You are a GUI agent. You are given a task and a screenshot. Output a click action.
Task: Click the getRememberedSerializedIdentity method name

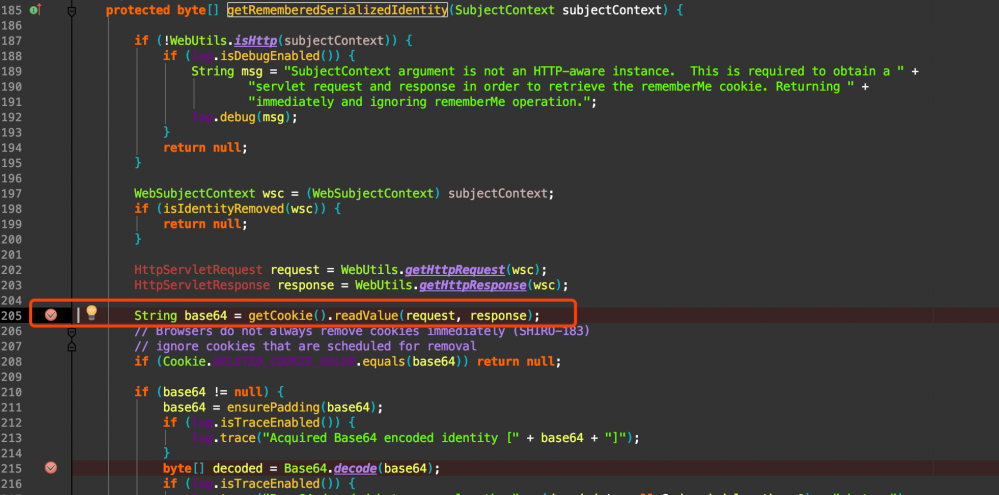coord(336,10)
